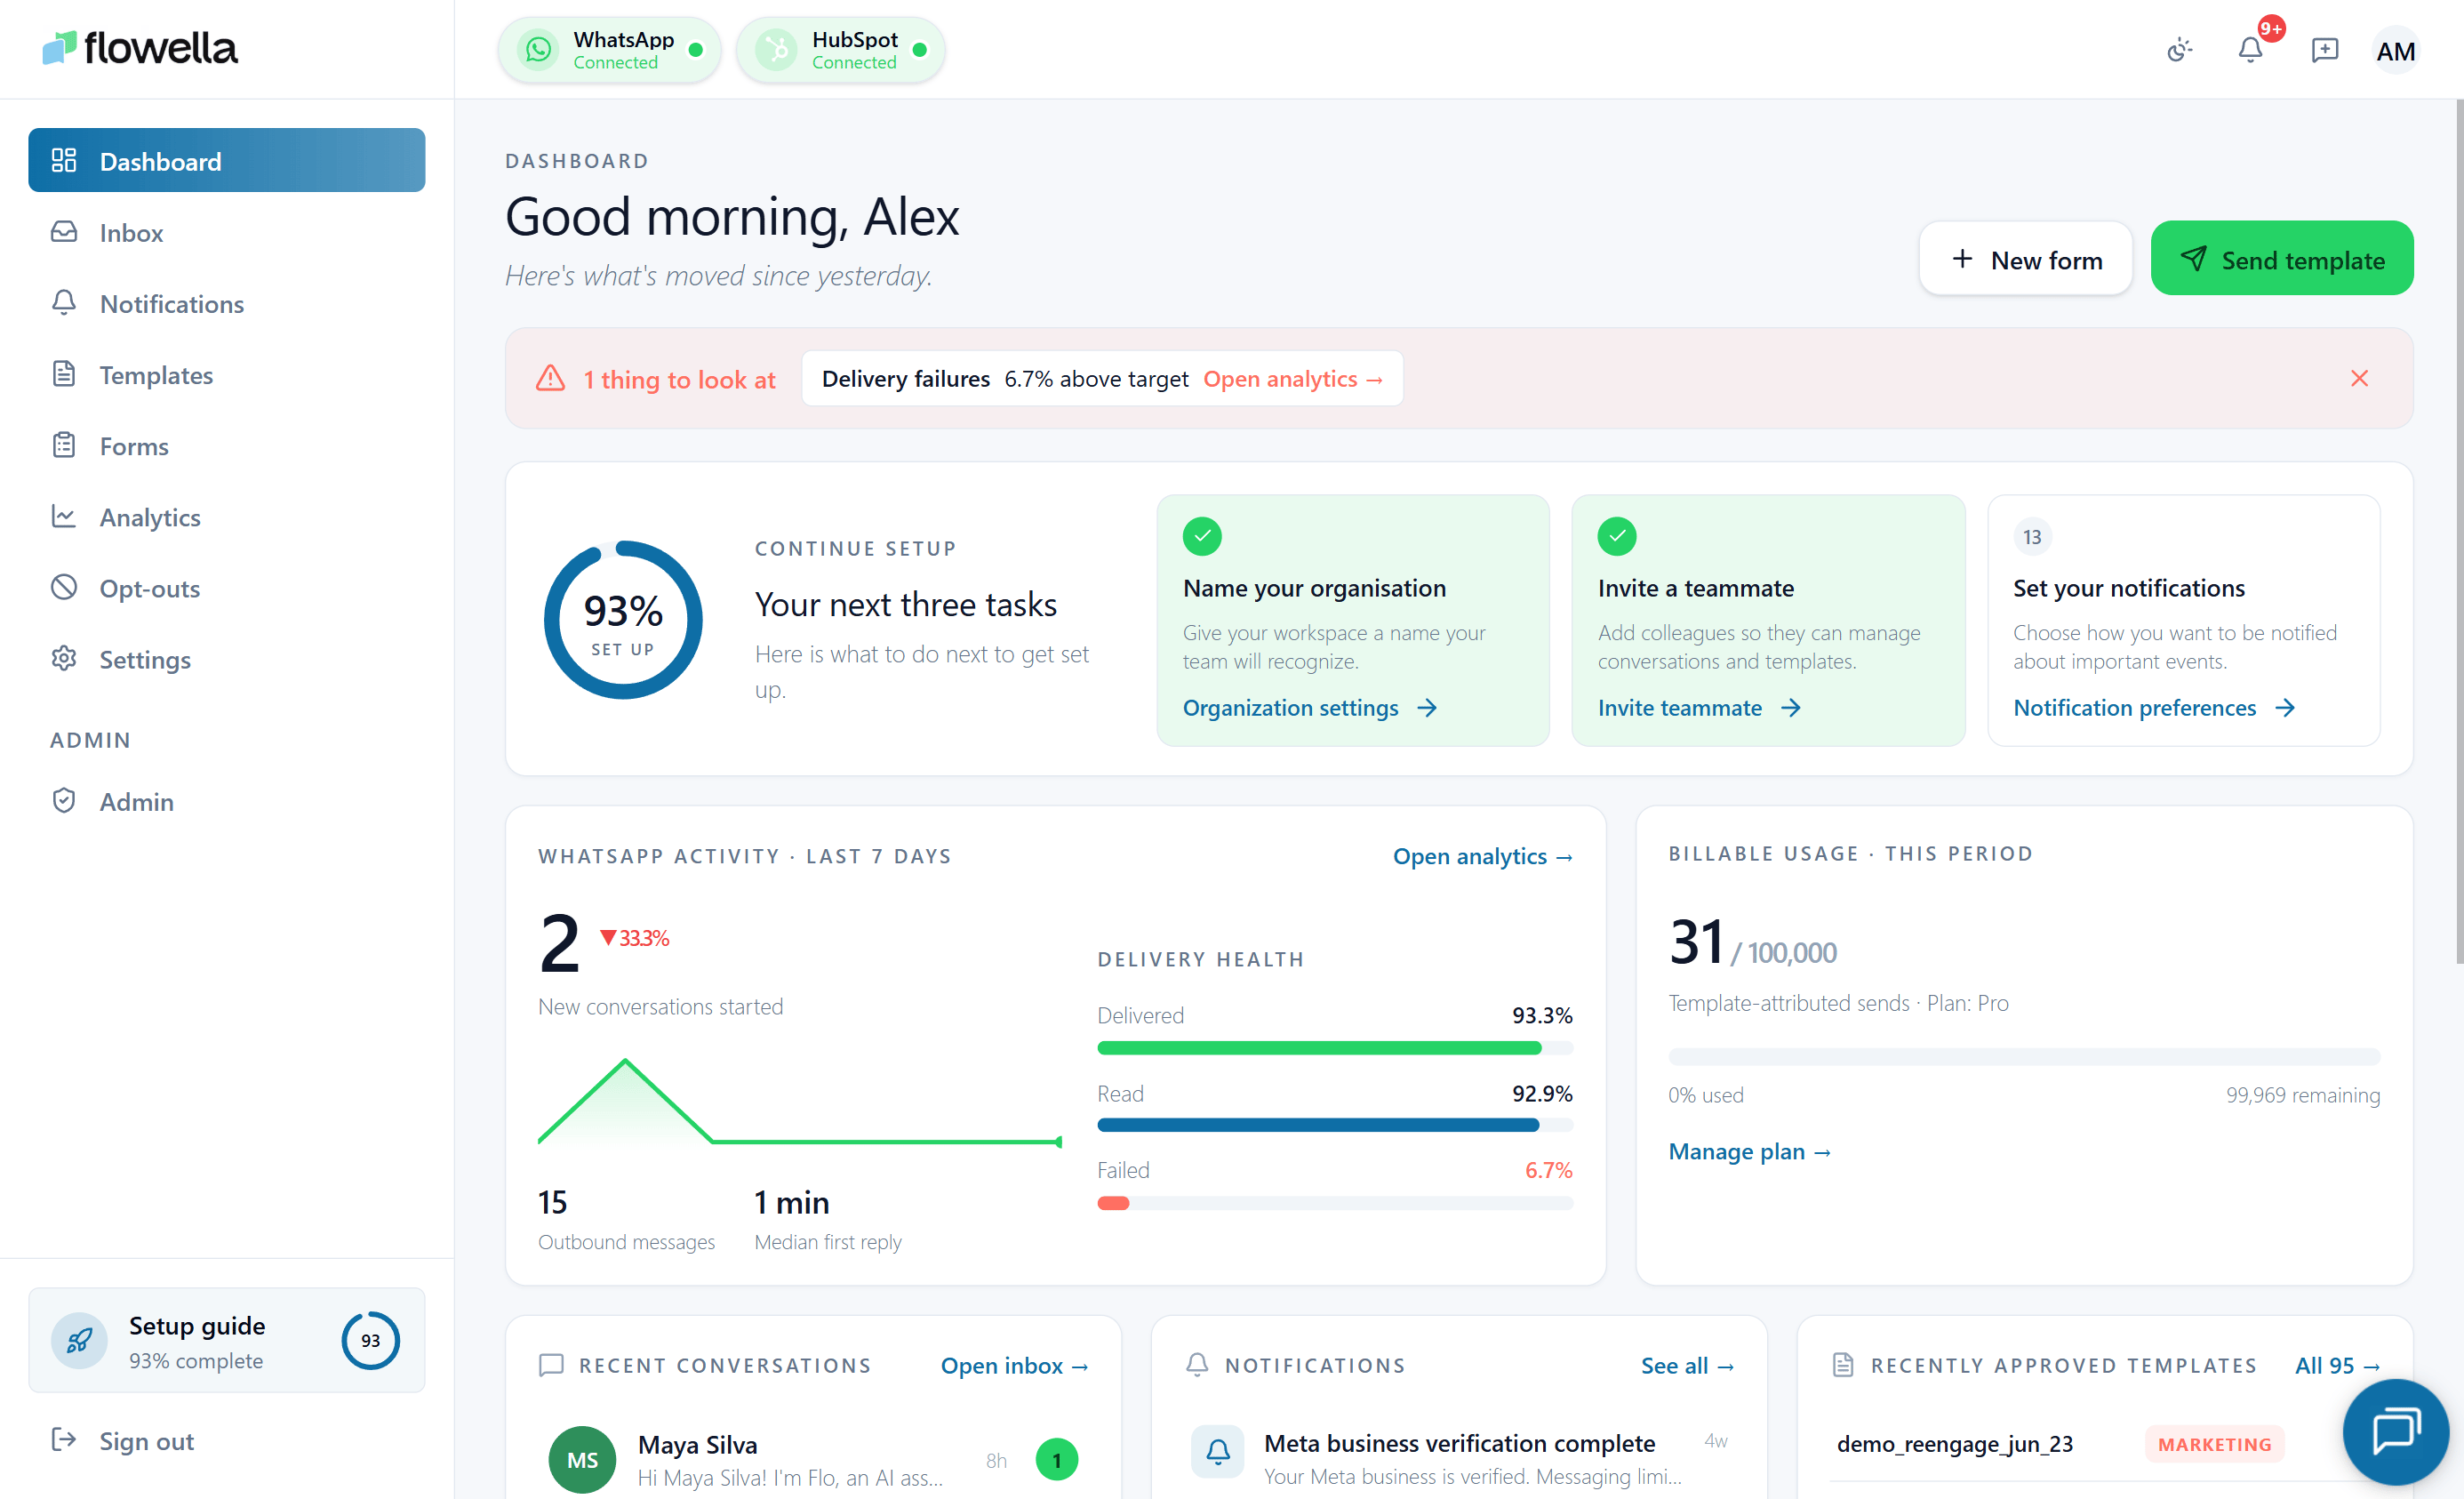
Task: Click the Analytics chart icon in sidebar
Action: 64,516
